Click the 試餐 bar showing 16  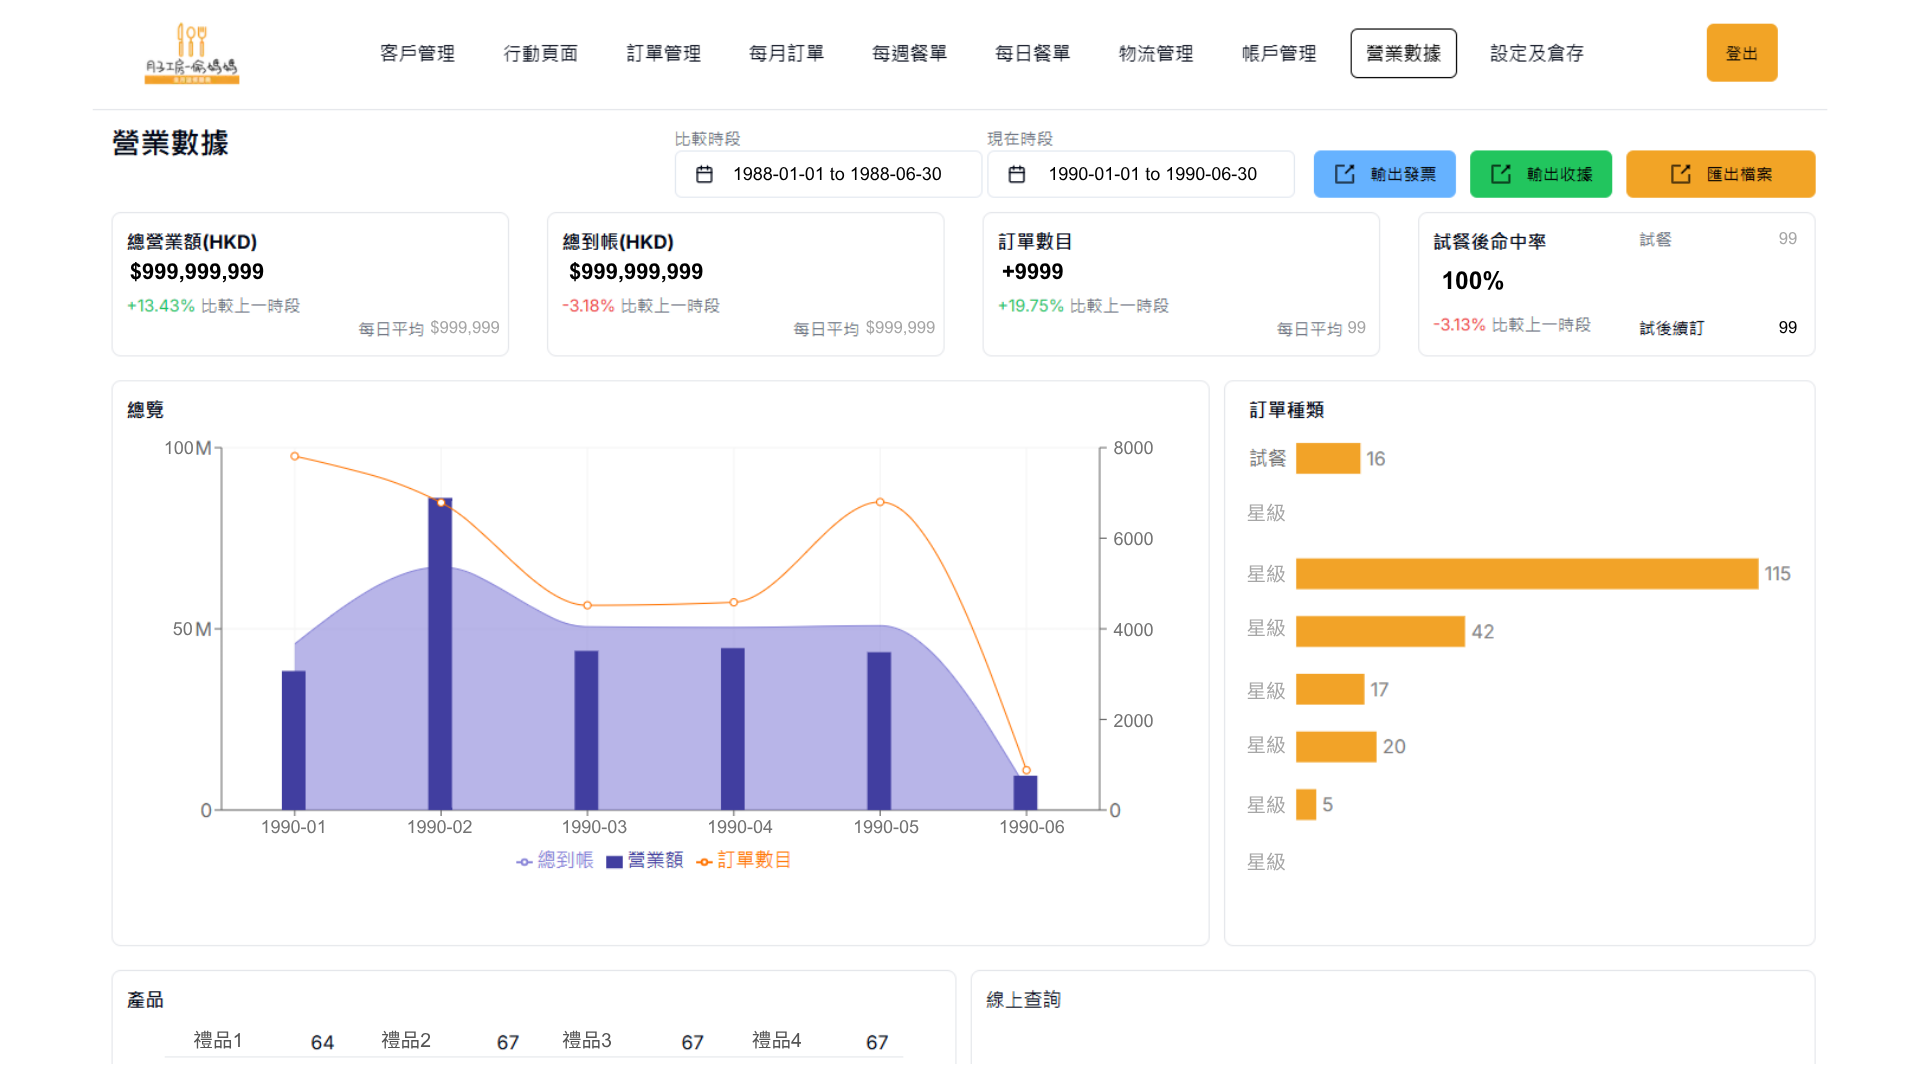click(x=1327, y=458)
